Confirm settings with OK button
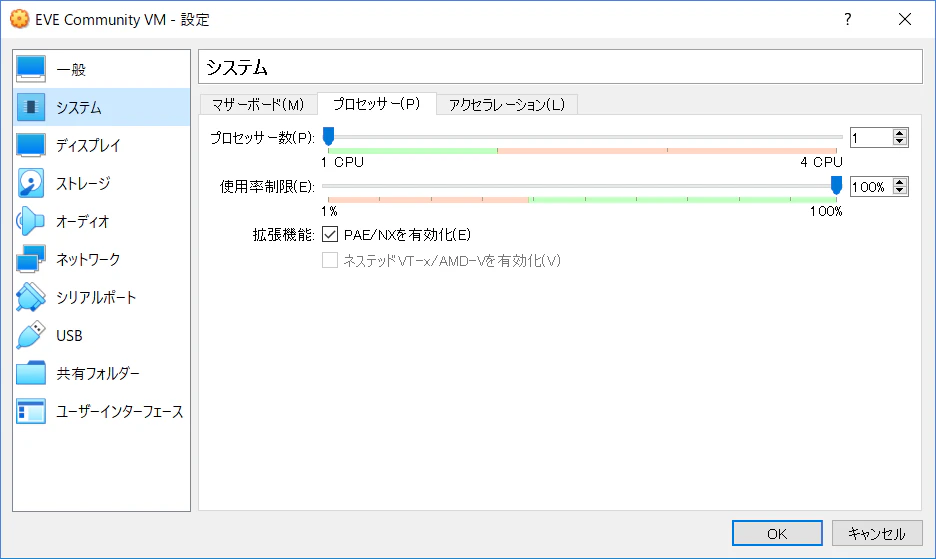This screenshot has height=559, width=936. [x=777, y=533]
